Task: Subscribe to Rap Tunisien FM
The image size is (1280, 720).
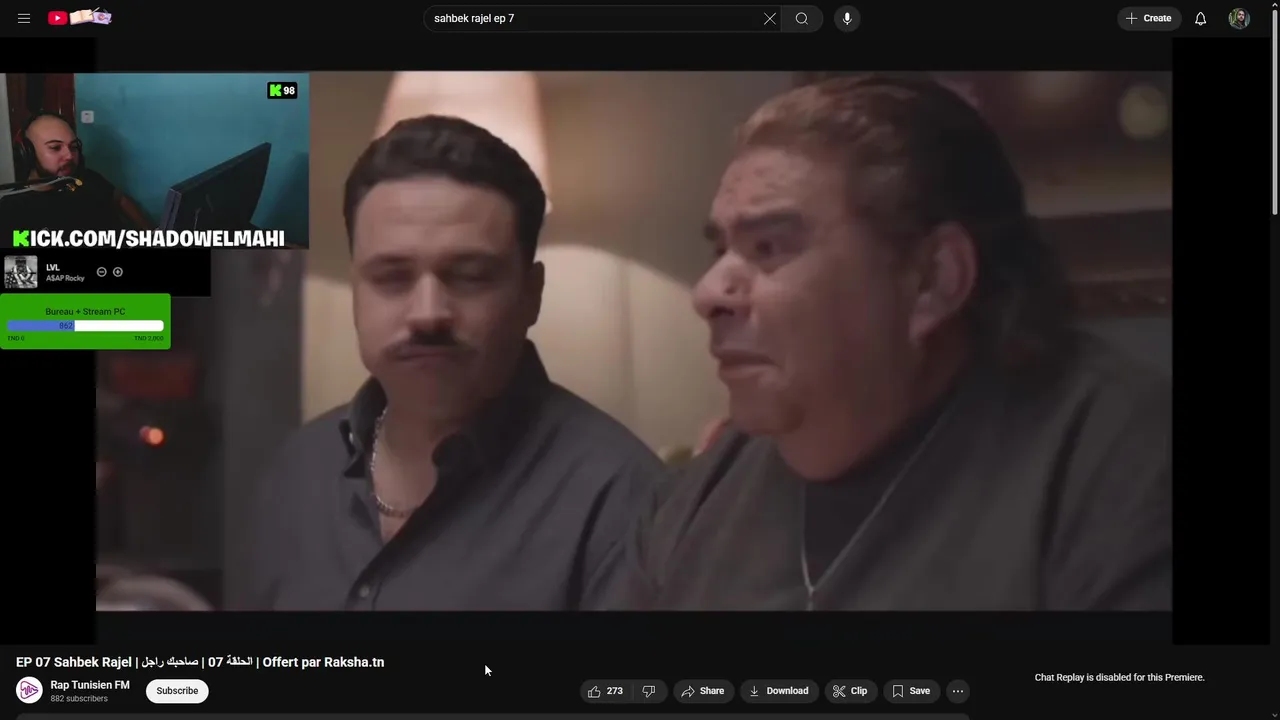Action: 177,691
